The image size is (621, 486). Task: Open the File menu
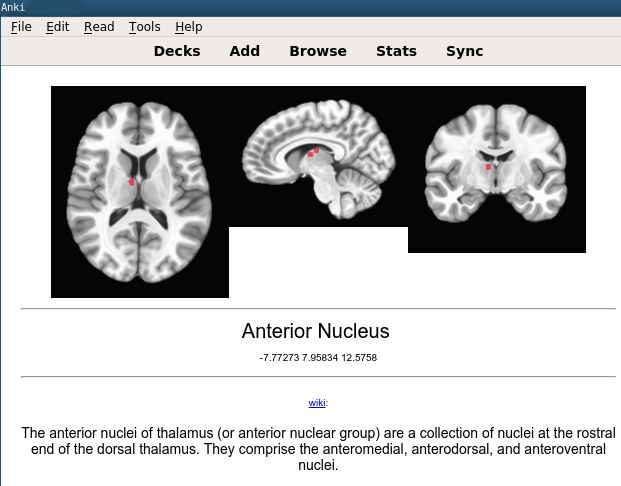[21, 27]
